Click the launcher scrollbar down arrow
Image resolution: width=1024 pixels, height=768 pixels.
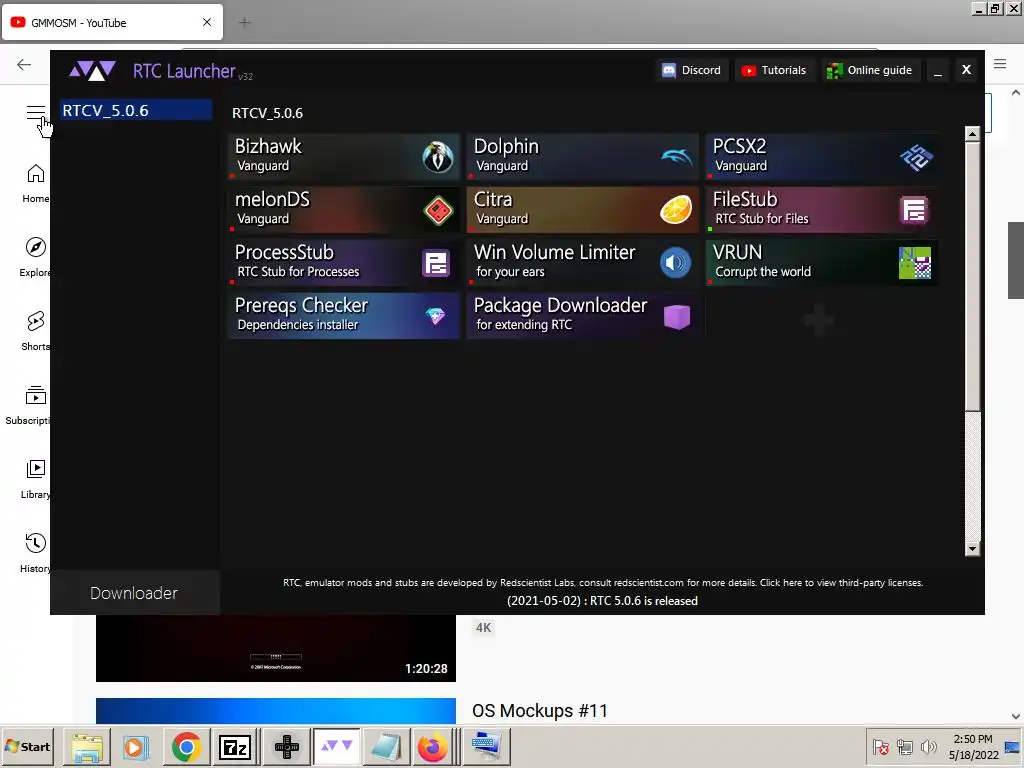coord(972,549)
